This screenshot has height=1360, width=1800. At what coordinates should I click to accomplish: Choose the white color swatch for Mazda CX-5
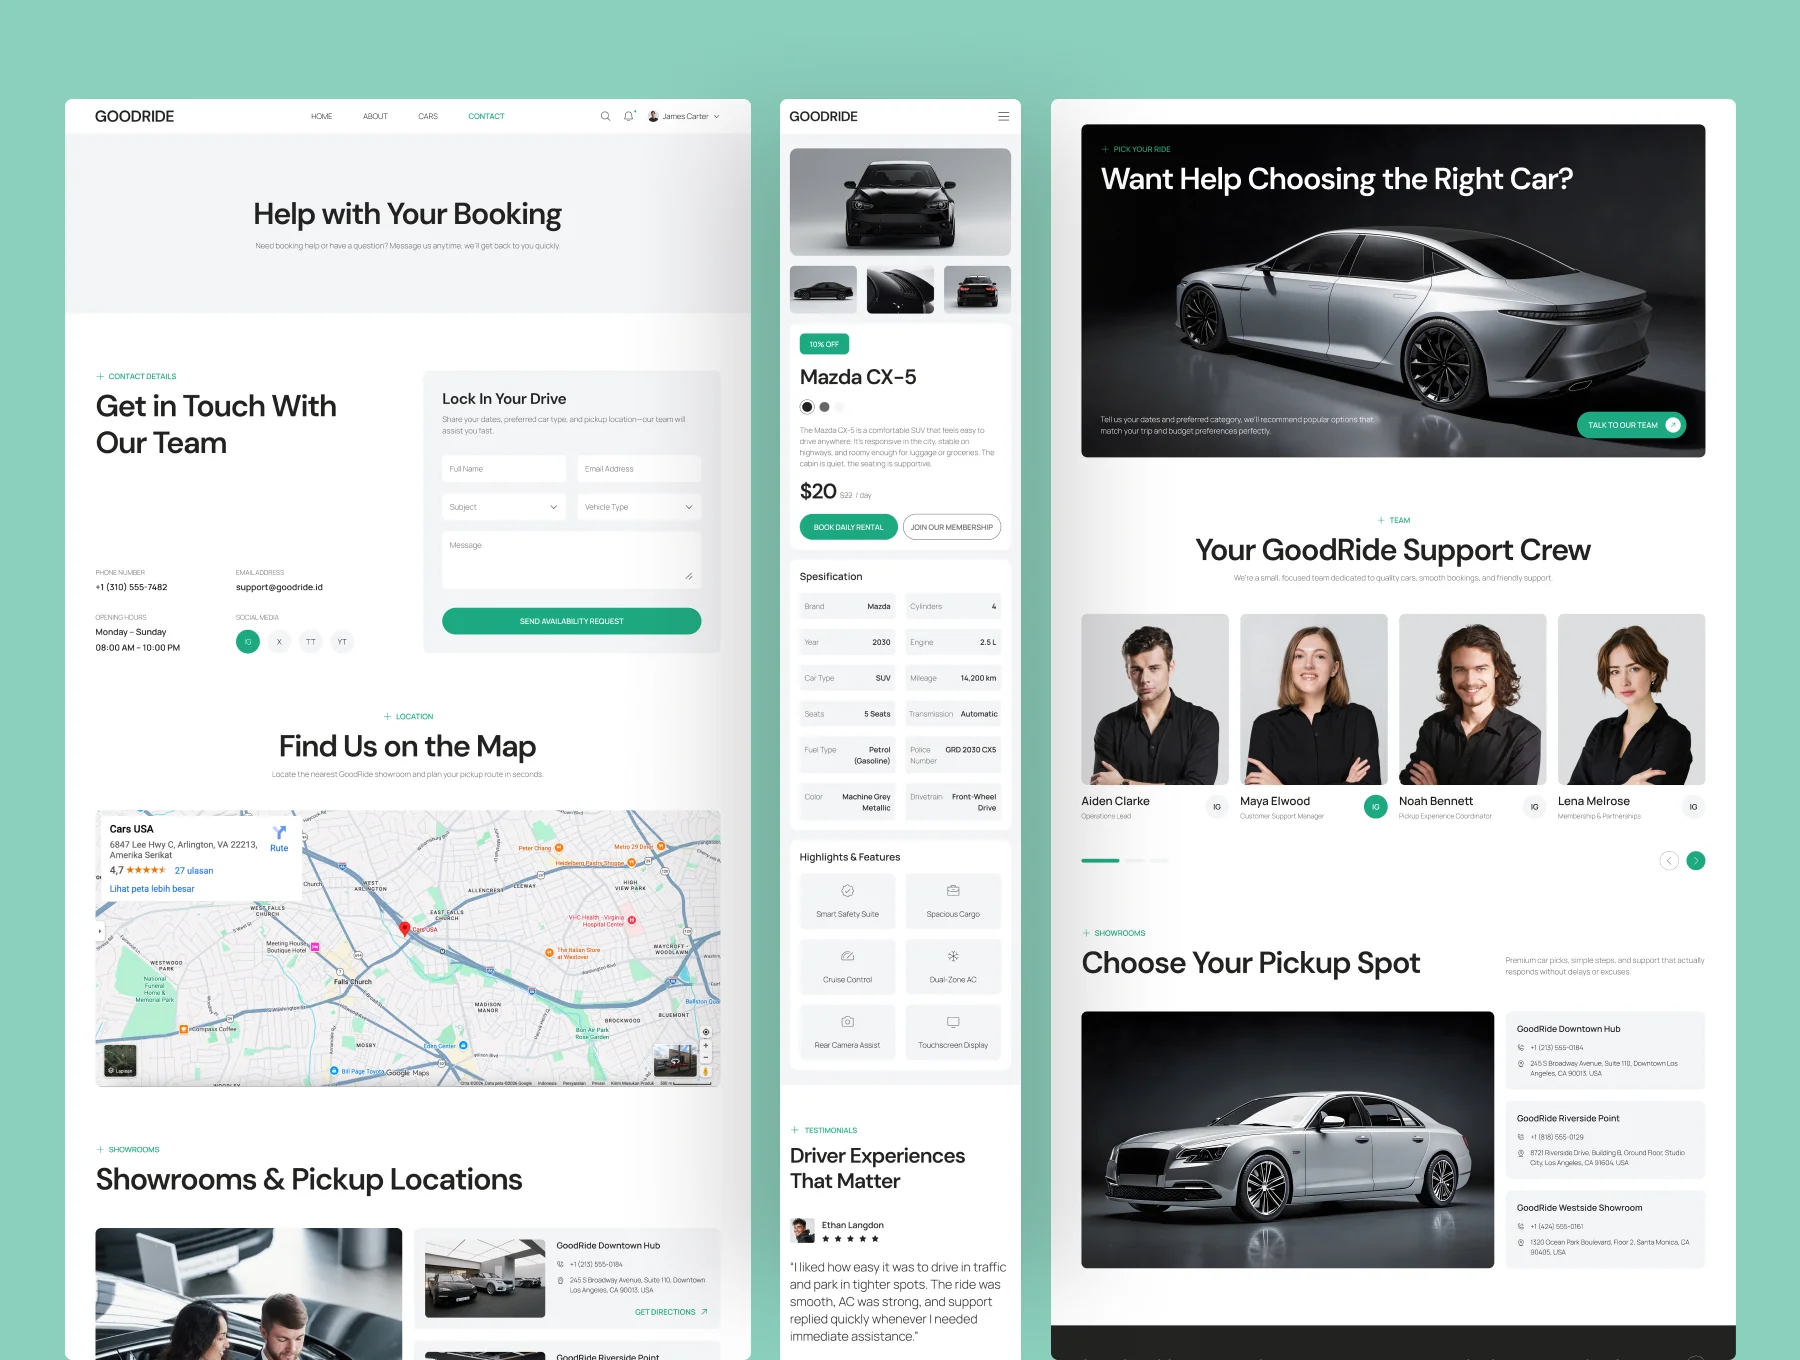coord(840,407)
